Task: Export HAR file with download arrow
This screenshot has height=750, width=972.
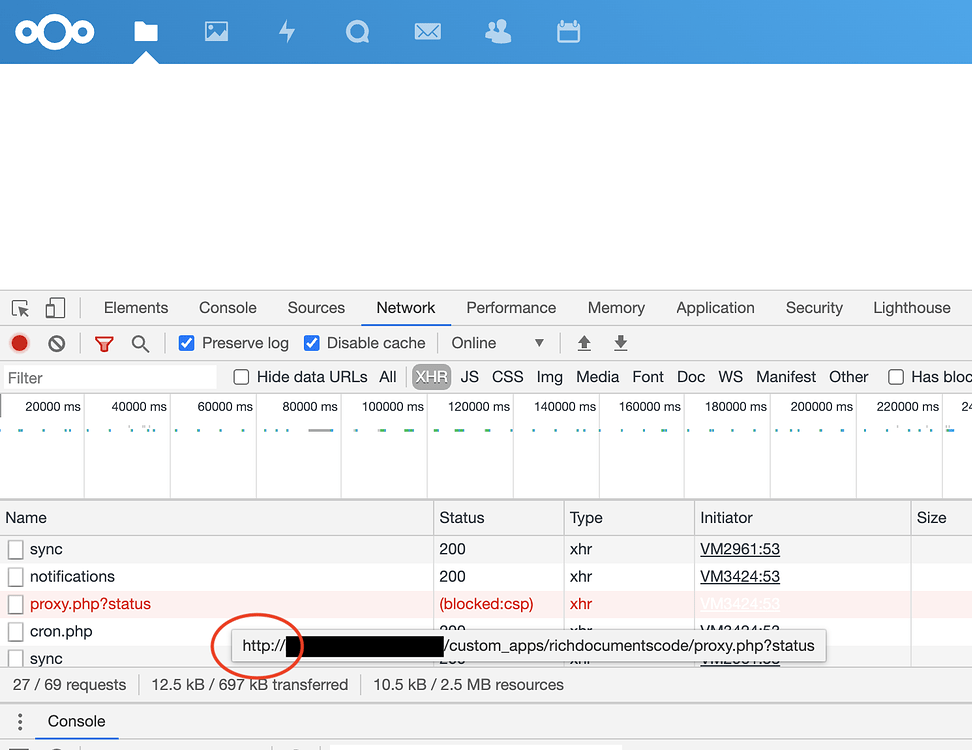Action: [x=621, y=343]
